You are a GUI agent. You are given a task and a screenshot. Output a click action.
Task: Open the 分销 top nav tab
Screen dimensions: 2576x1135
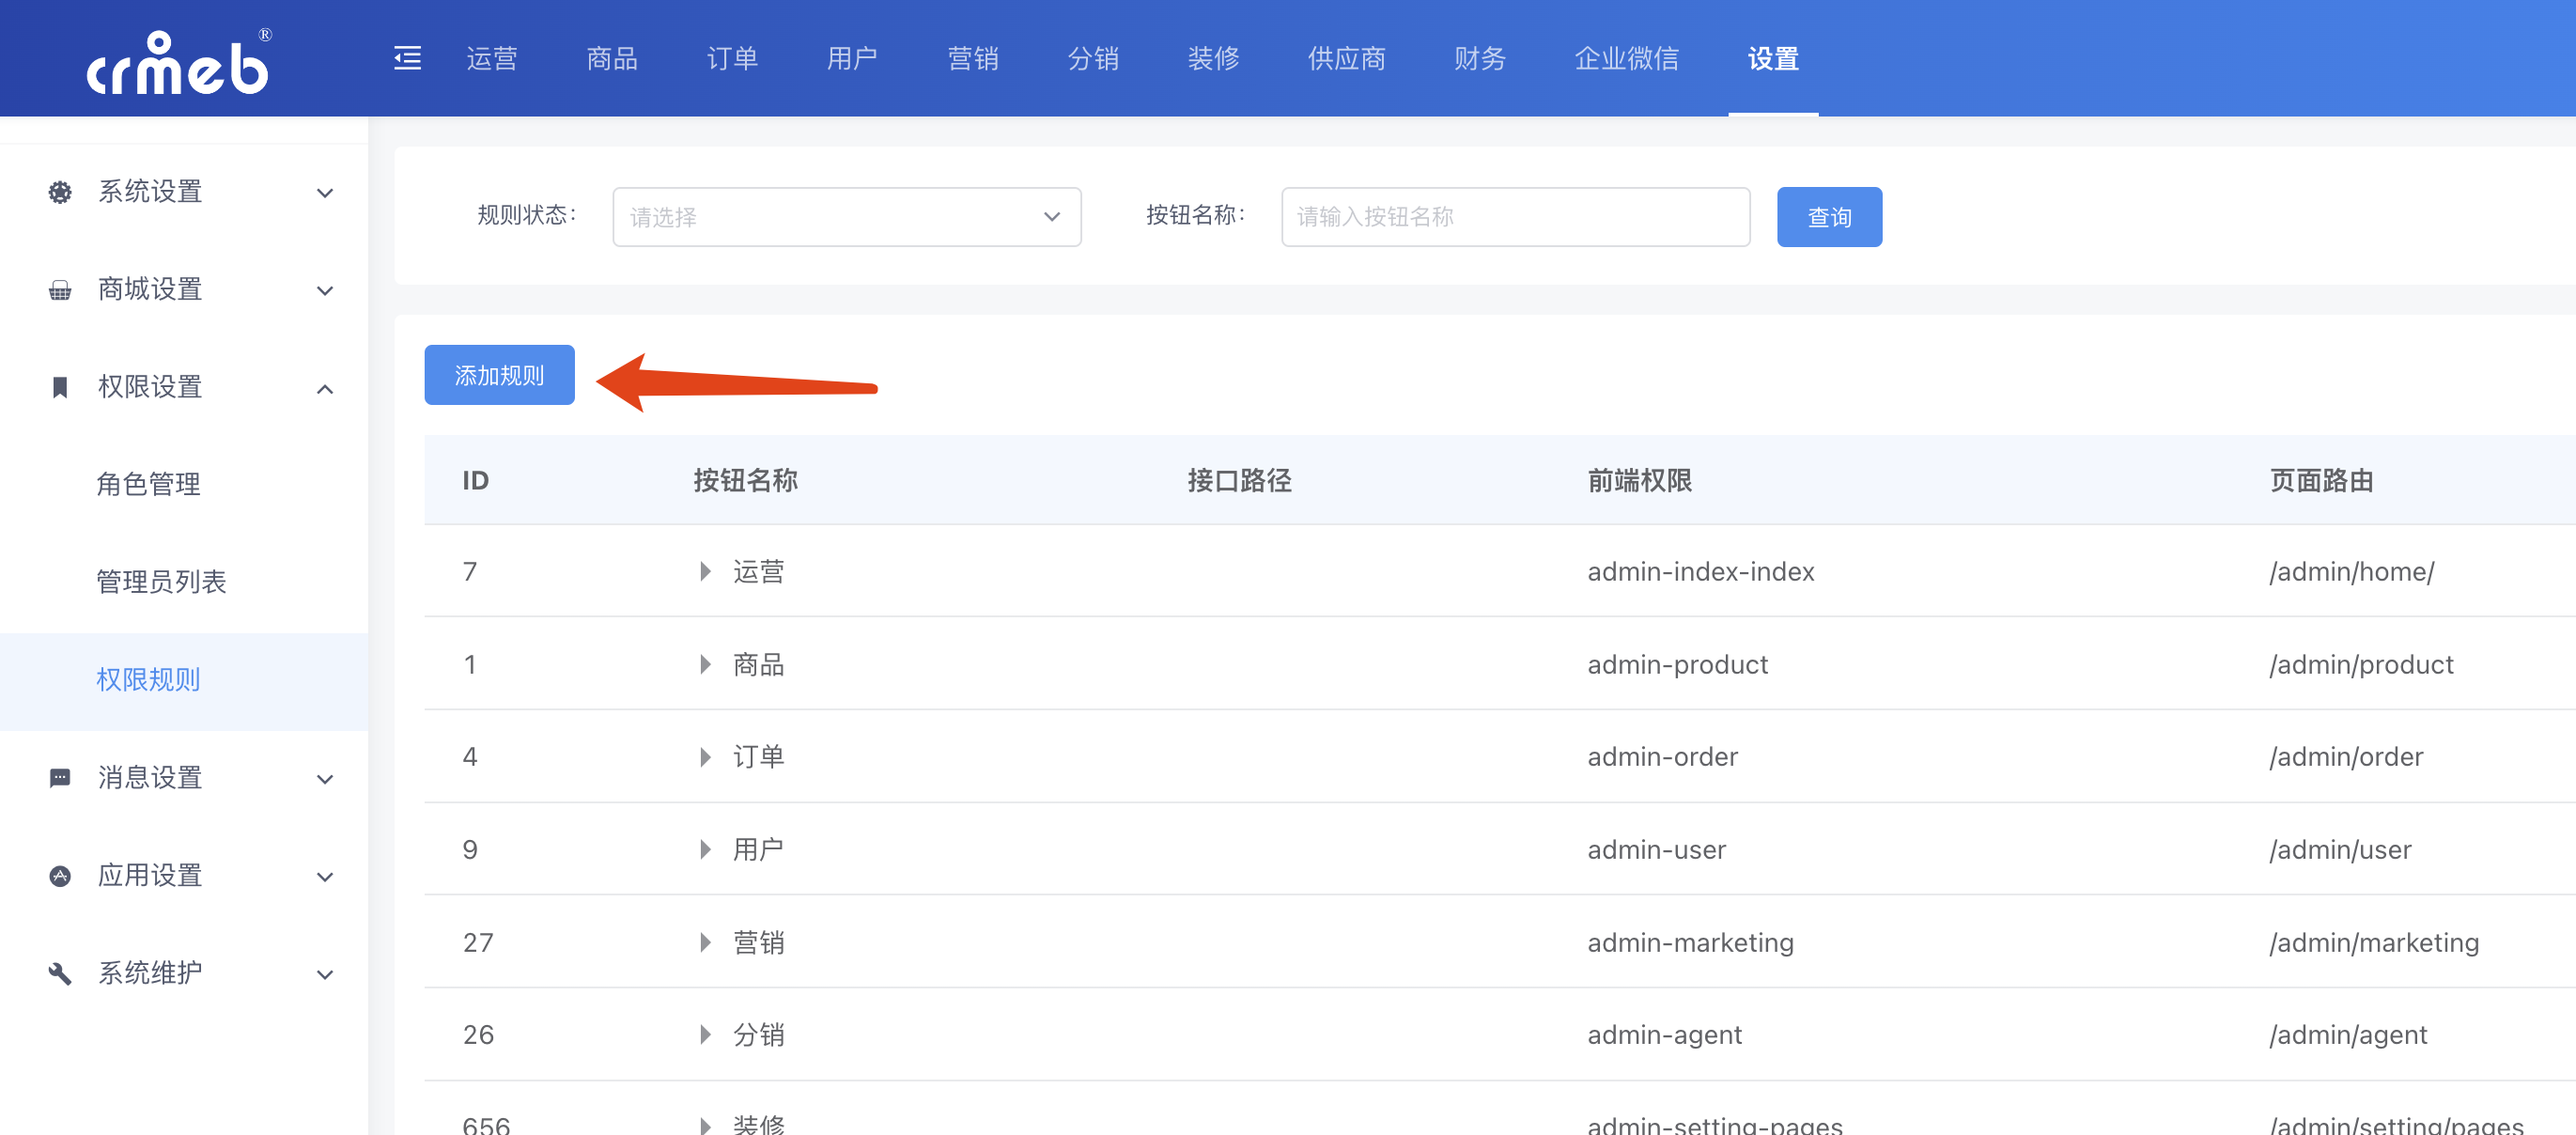(1093, 59)
